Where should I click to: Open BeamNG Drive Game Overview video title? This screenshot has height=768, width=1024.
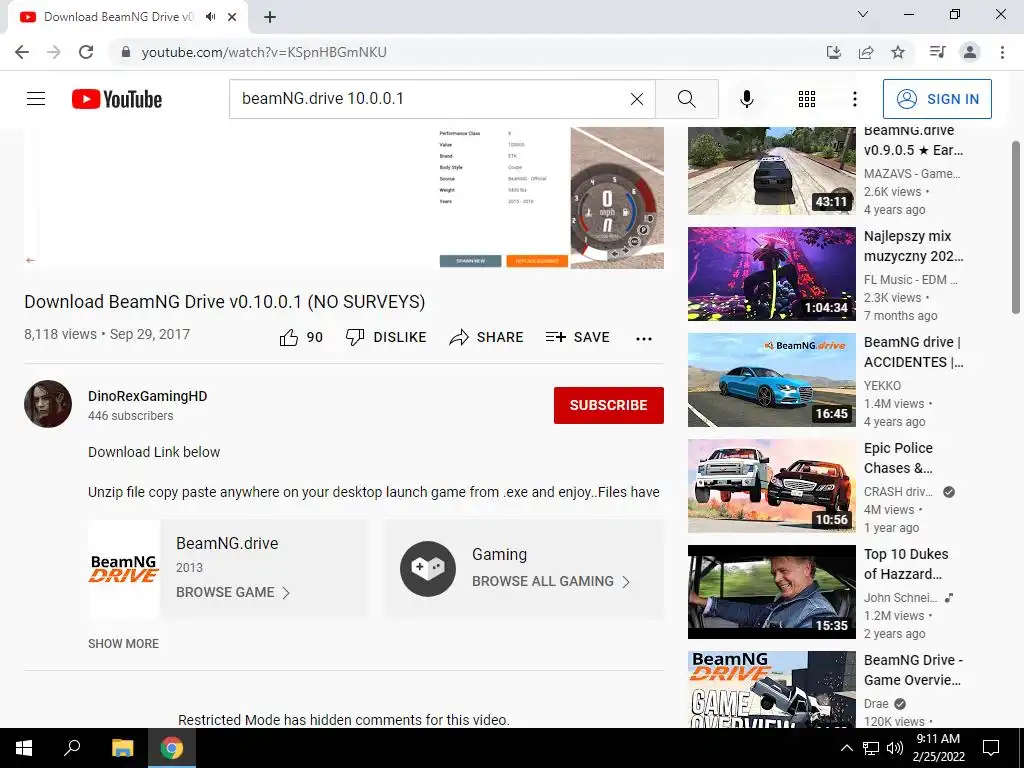coord(913,670)
